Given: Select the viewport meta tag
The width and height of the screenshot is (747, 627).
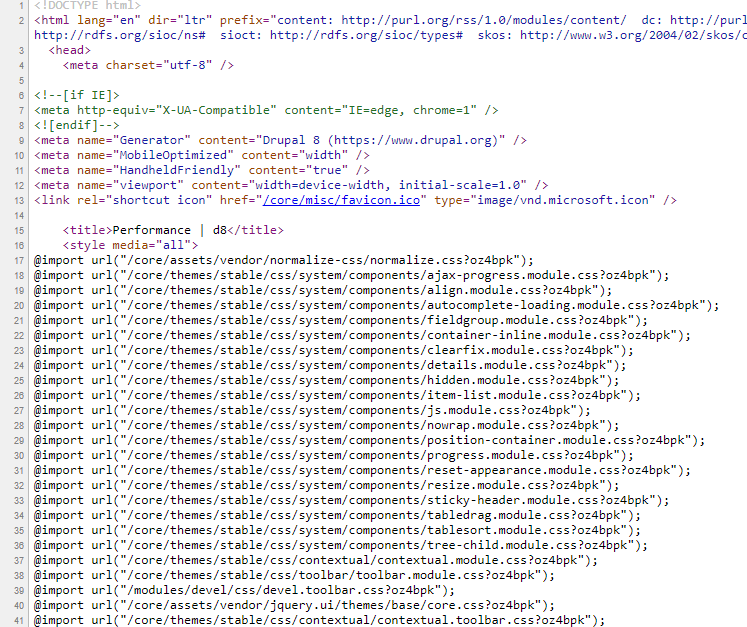Looking at the screenshot, I should coord(291,185).
